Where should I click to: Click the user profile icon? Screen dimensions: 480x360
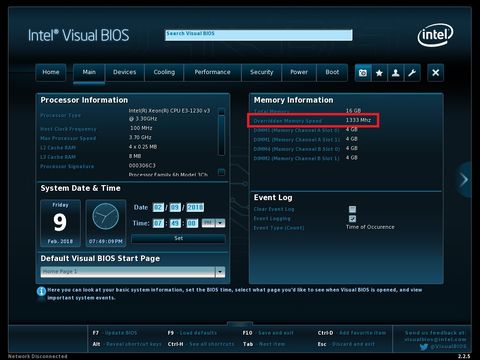pyautogui.click(x=396, y=73)
